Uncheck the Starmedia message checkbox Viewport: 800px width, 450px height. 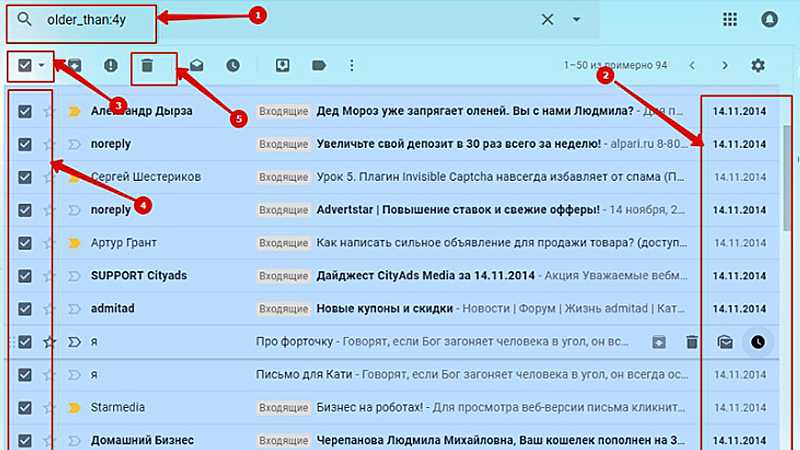(24, 408)
